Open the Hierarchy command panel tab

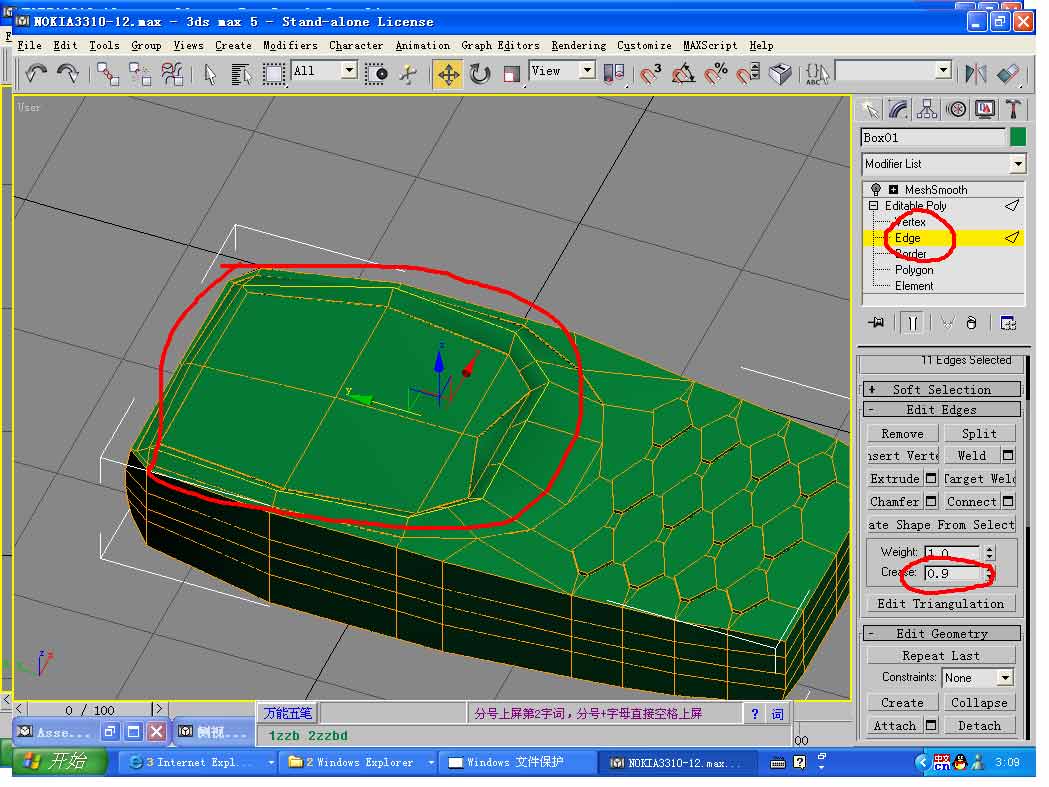coord(927,109)
